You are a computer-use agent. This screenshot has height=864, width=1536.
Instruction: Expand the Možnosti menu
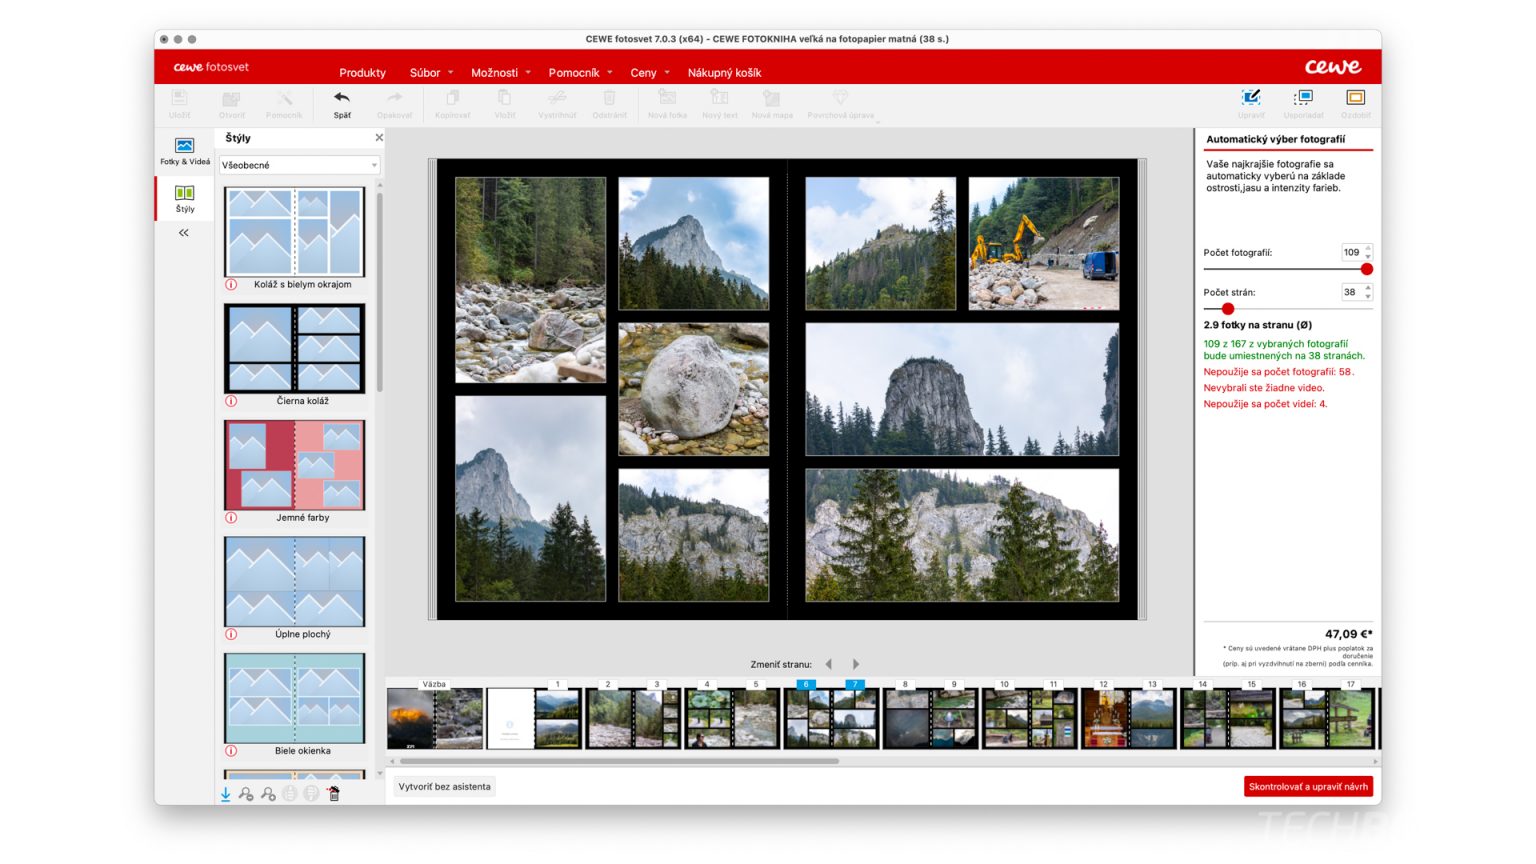(x=501, y=73)
